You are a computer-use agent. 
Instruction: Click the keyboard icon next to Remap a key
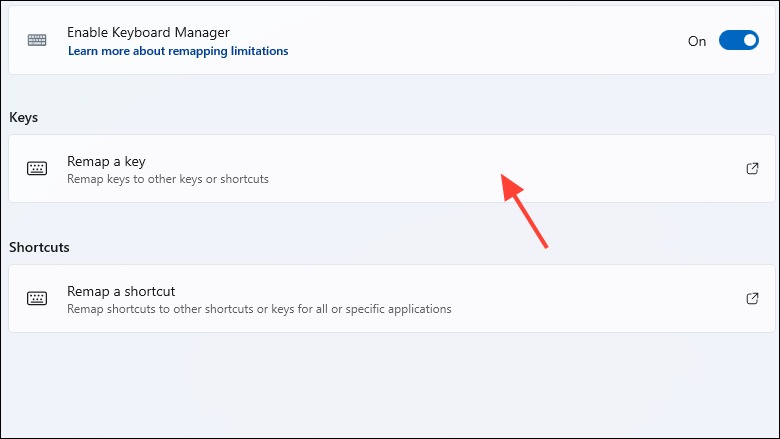coord(37,169)
